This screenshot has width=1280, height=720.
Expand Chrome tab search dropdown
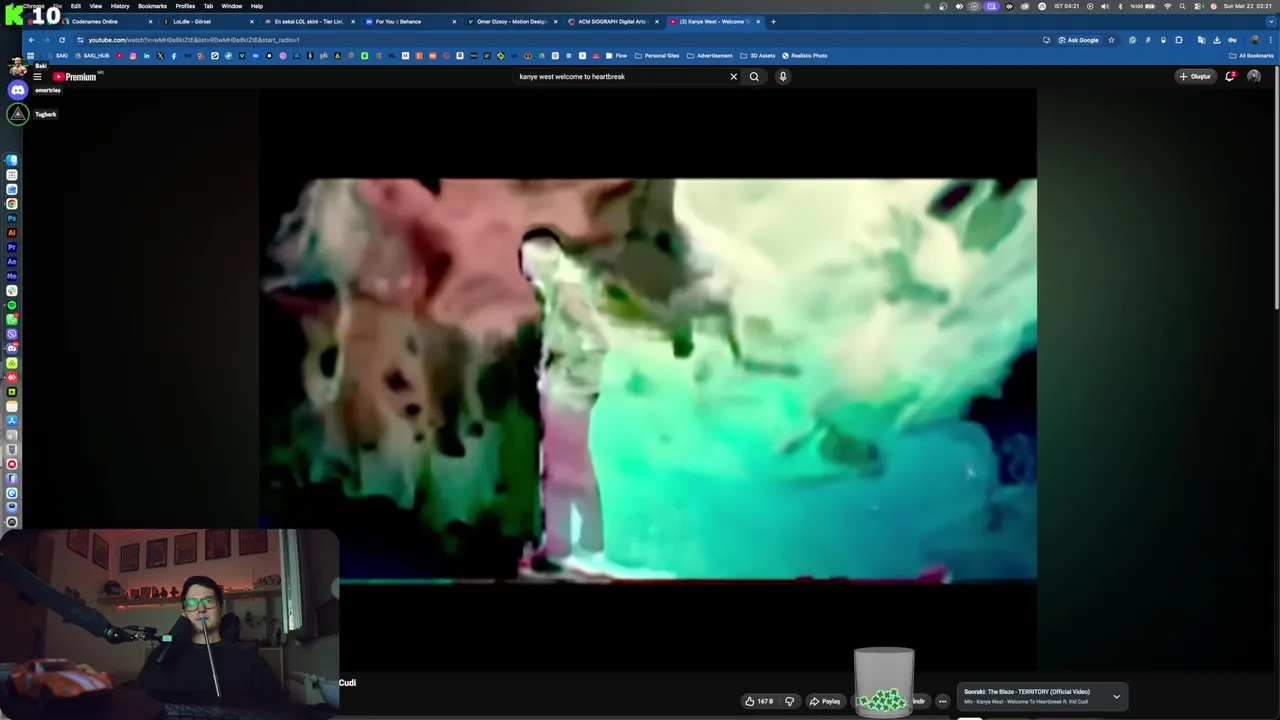(1270, 21)
